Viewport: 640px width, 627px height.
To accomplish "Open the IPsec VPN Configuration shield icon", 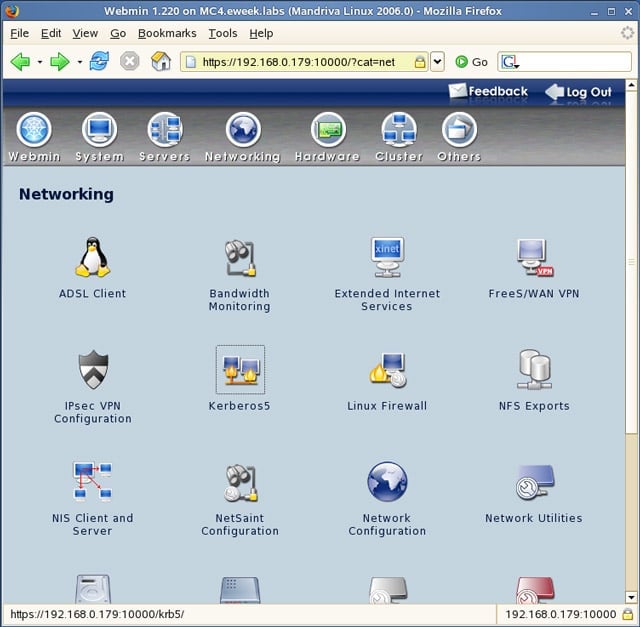I will [x=93, y=369].
